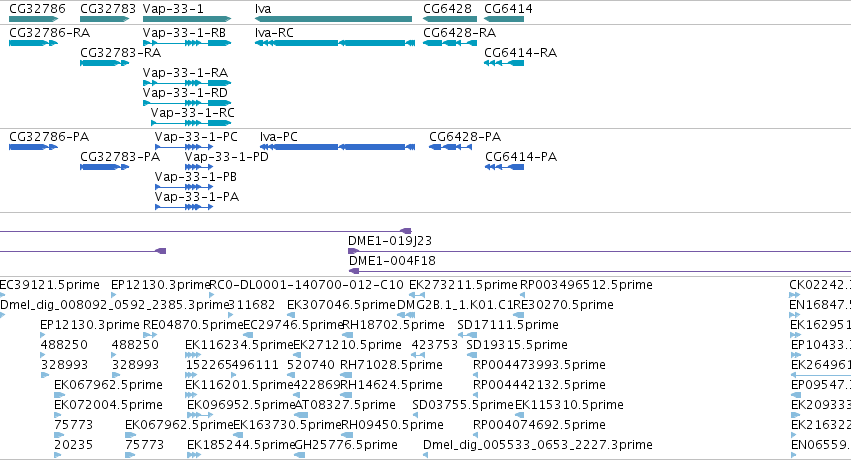Select the Vap-33-1-RA transcript
The width and height of the screenshot is (851, 460).
[187, 83]
